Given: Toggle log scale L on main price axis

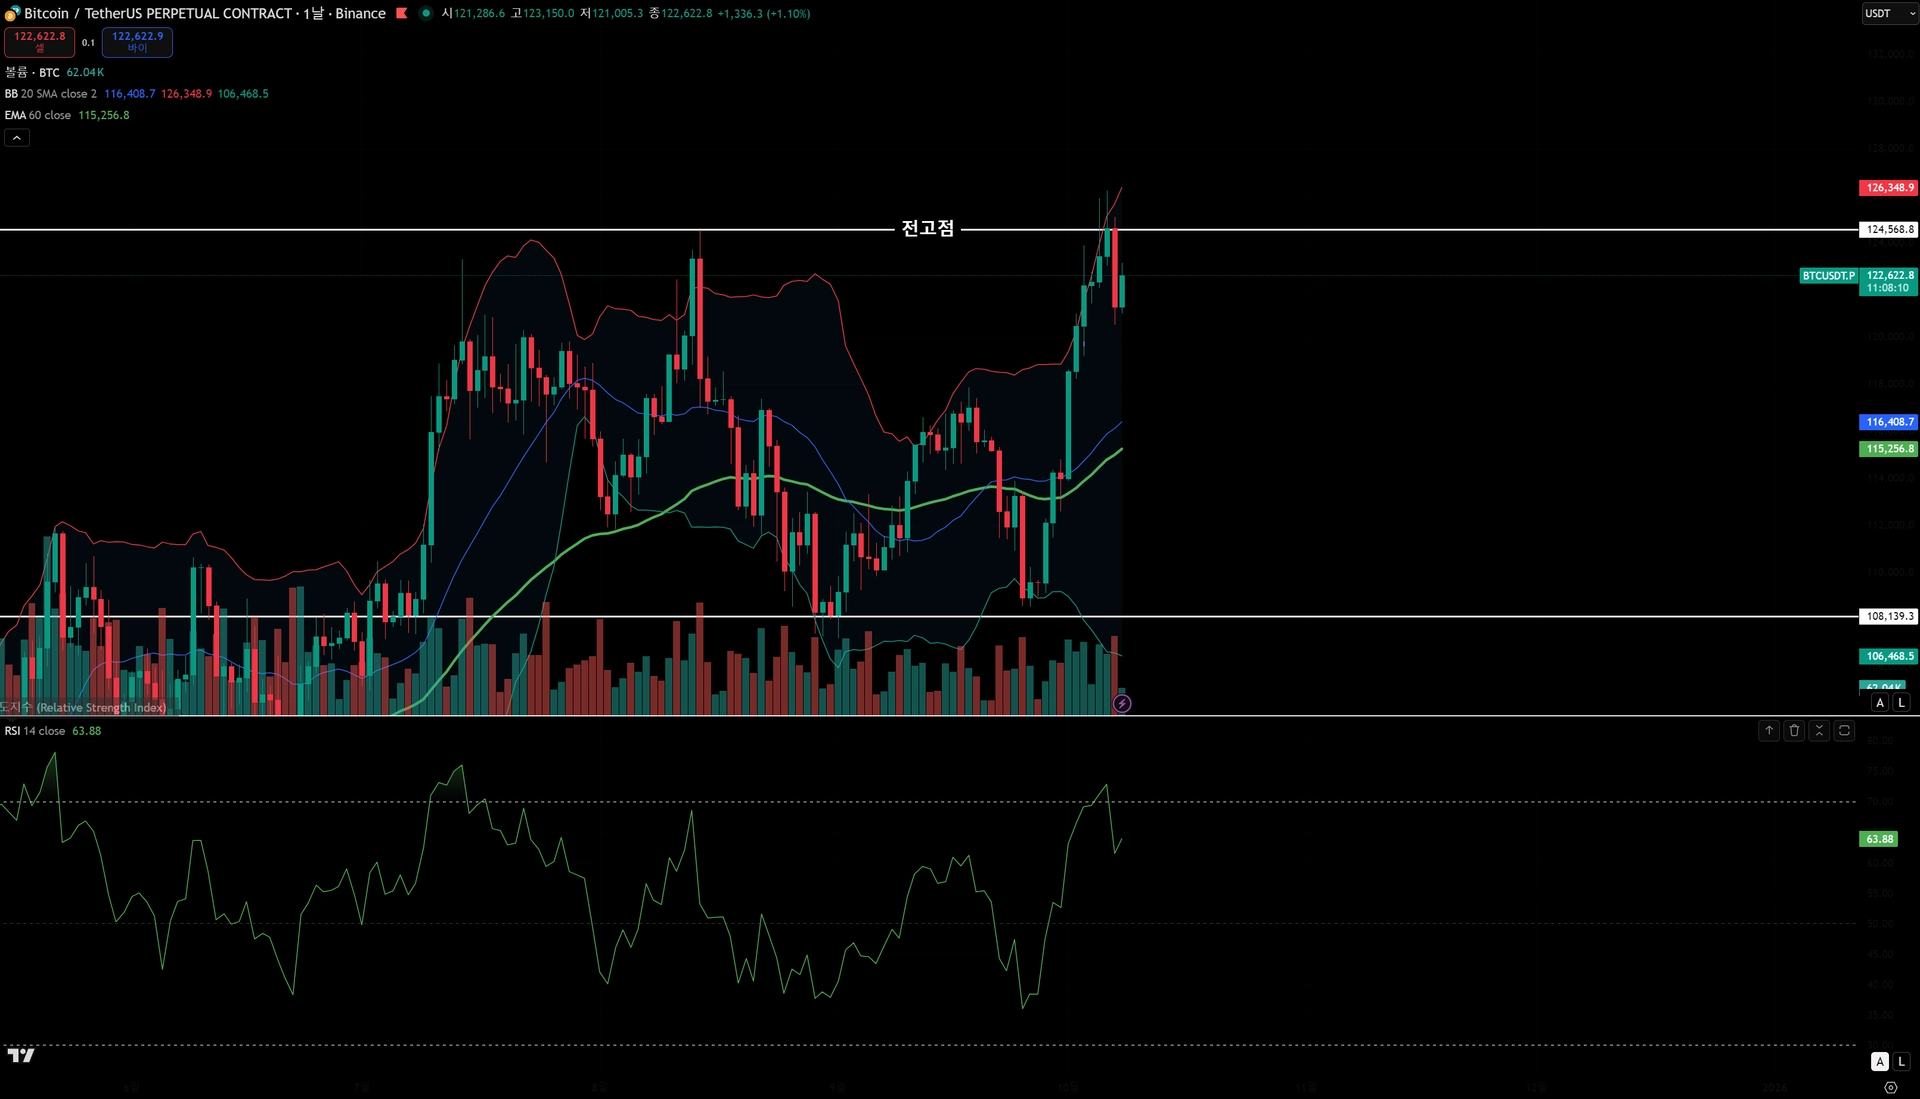Looking at the screenshot, I should pos(1901,703).
